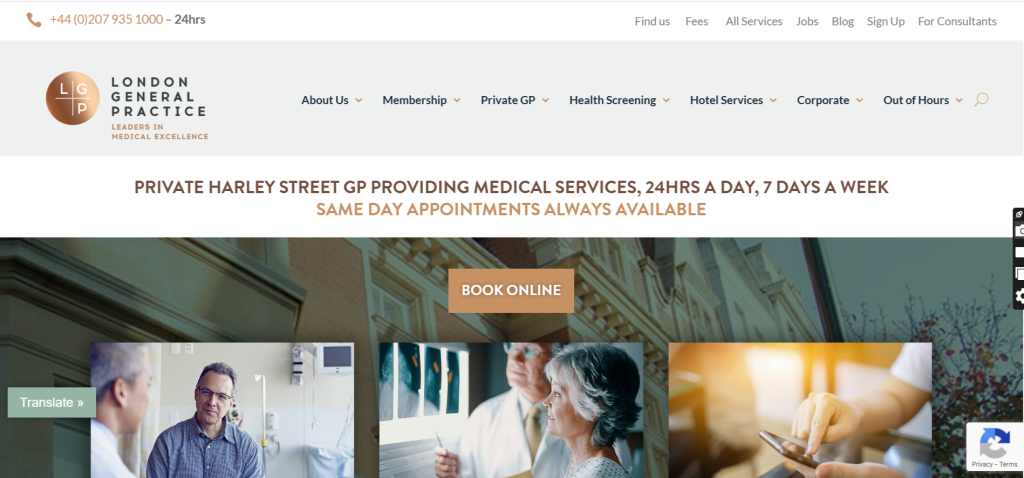1024x478 pixels.
Task: Open the Find us link
Action: pos(652,21)
